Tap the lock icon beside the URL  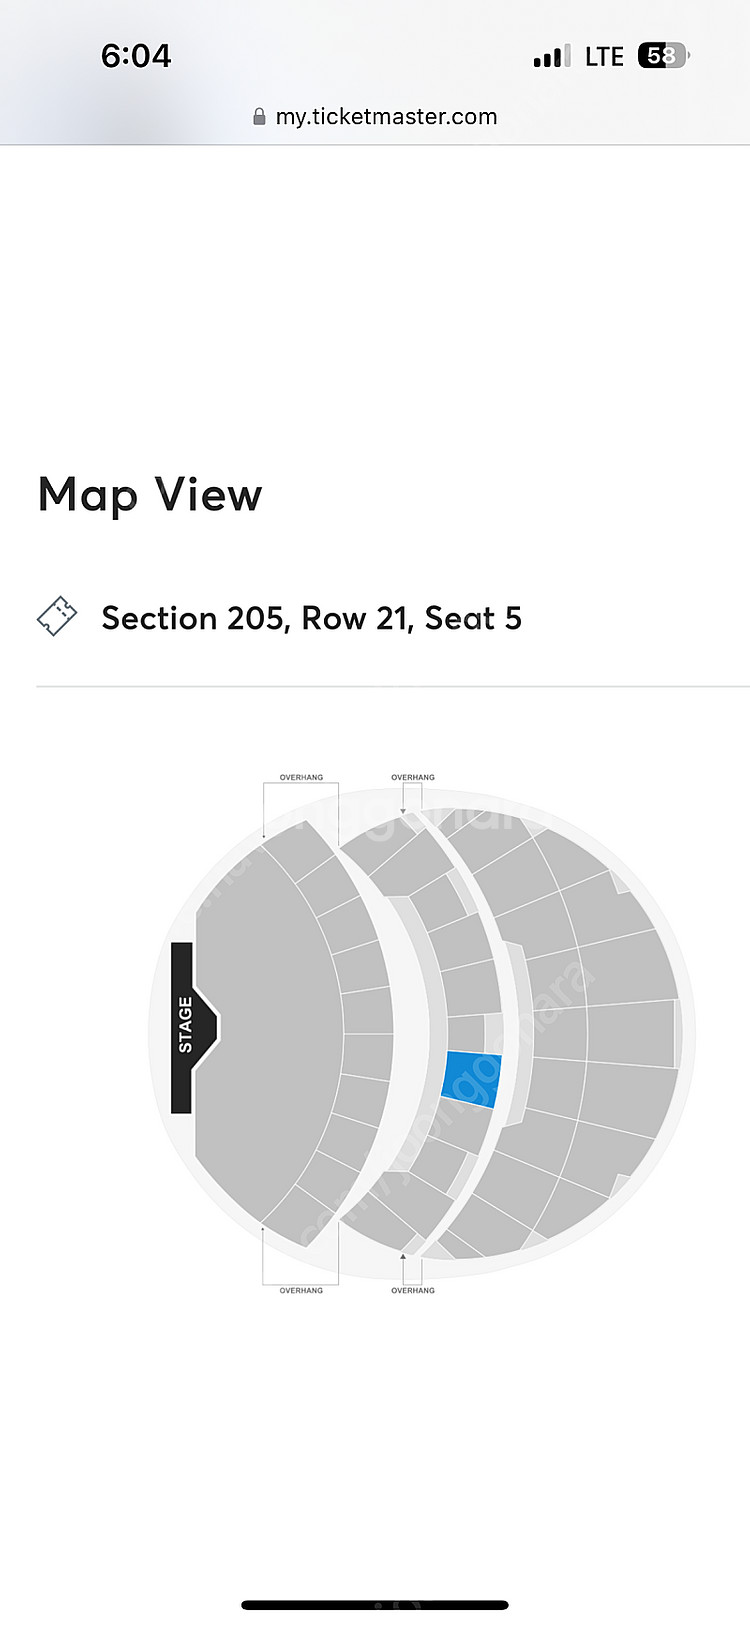pos(259,117)
